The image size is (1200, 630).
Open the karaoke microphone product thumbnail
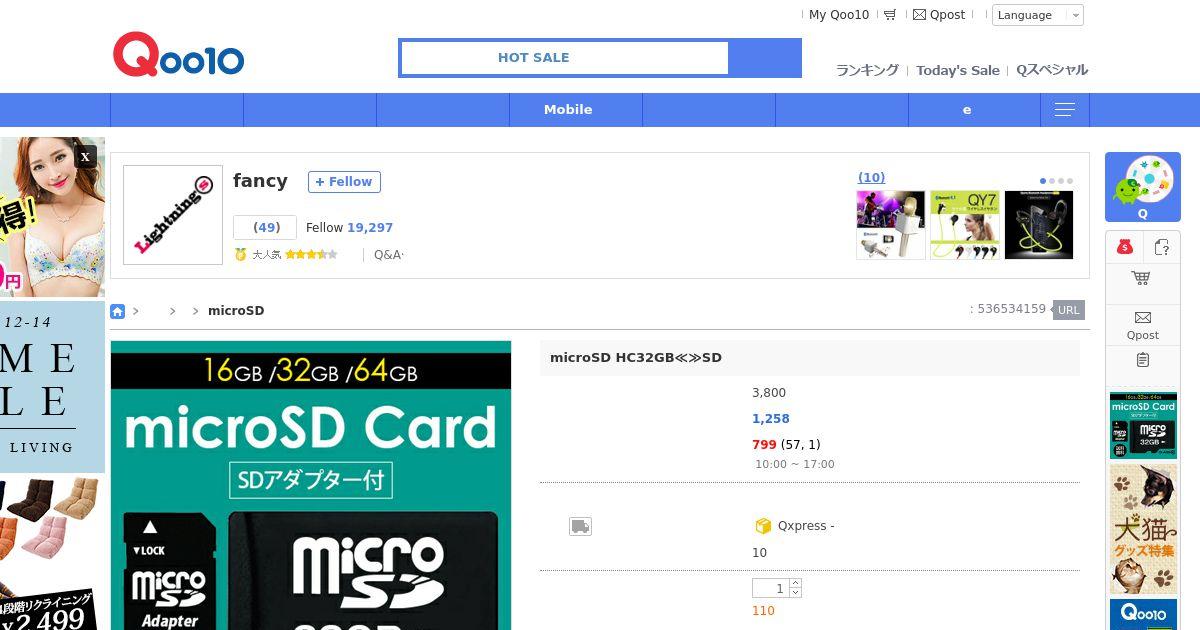pos(891,225)
